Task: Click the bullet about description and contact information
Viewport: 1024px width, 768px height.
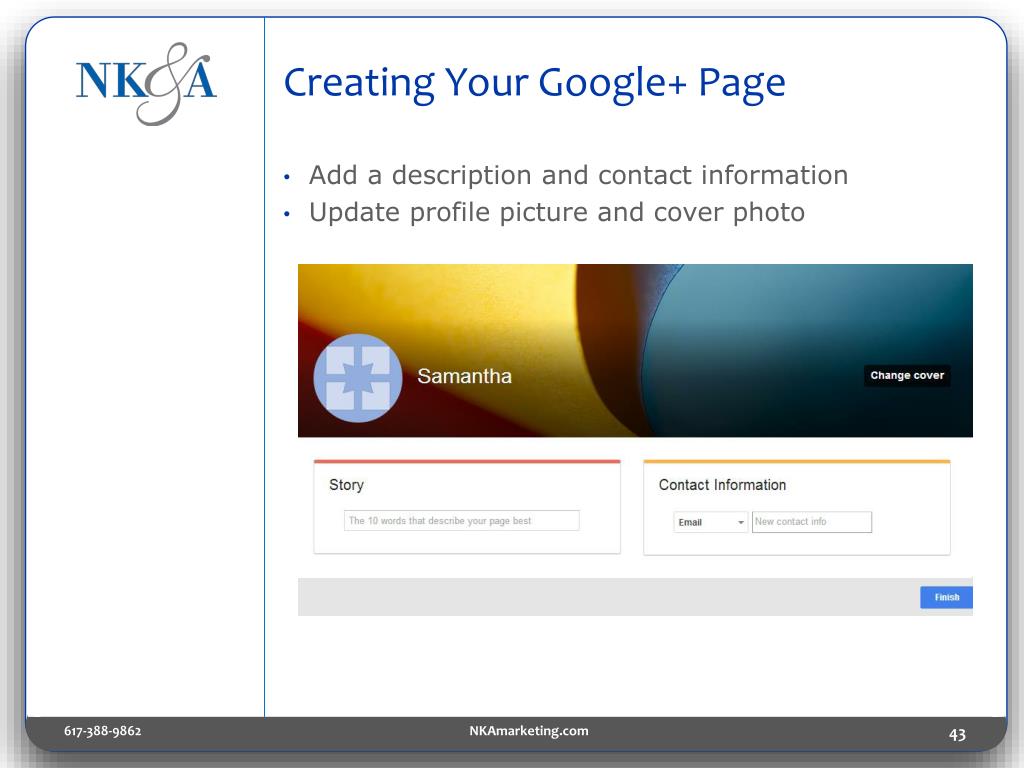Action: click(x=578, y=175)
